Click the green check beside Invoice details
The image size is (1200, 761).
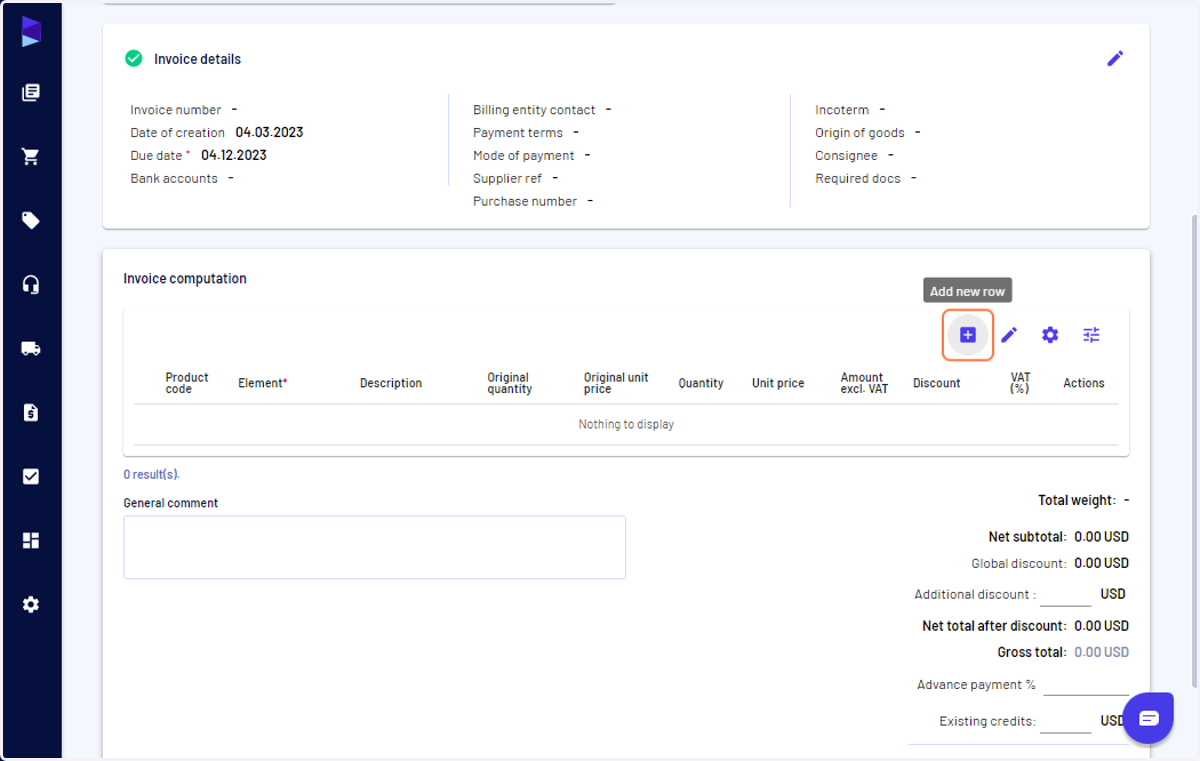click(x=133, y=59)
